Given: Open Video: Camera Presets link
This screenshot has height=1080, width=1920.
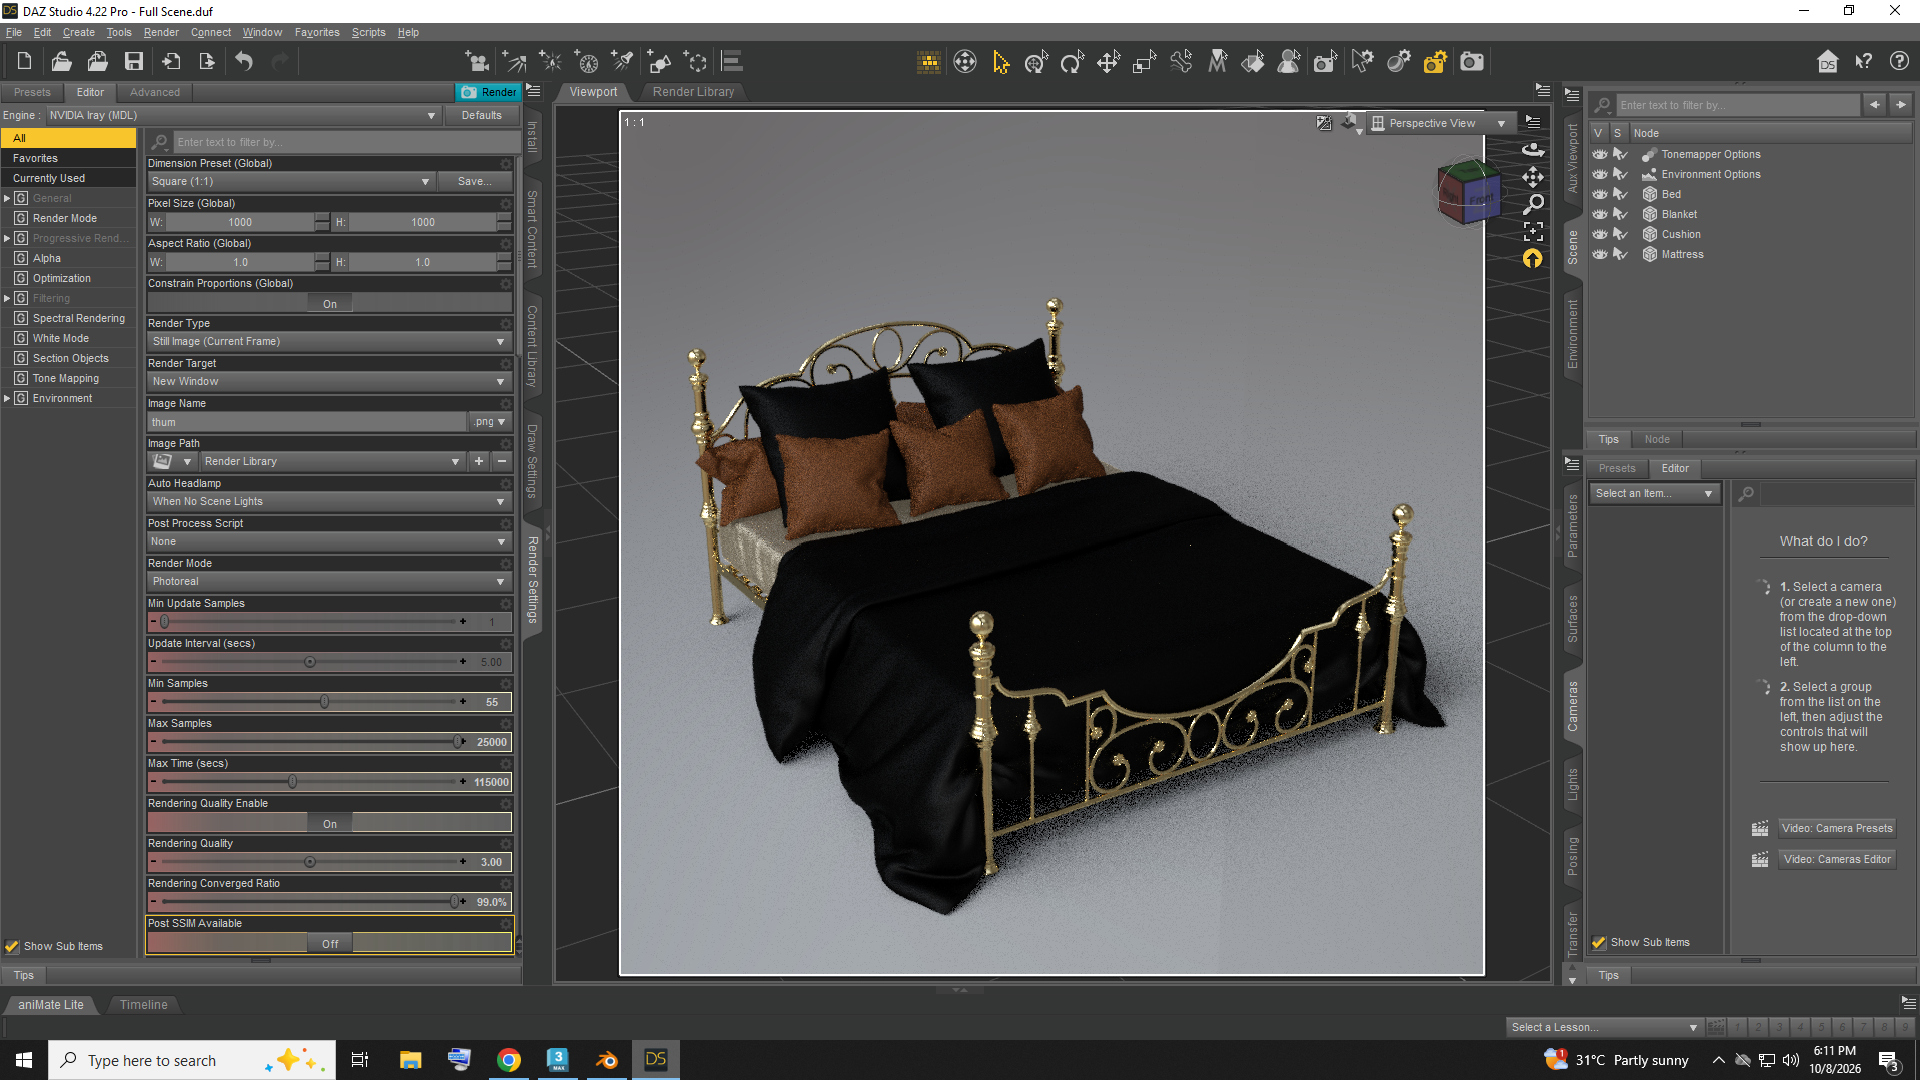Looking at the screenshot, I should (1837, 828).
